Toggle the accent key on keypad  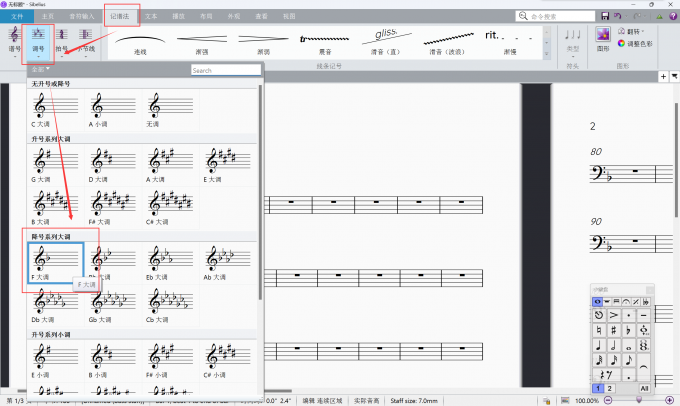pyautogui.click(x=614, y=315)
